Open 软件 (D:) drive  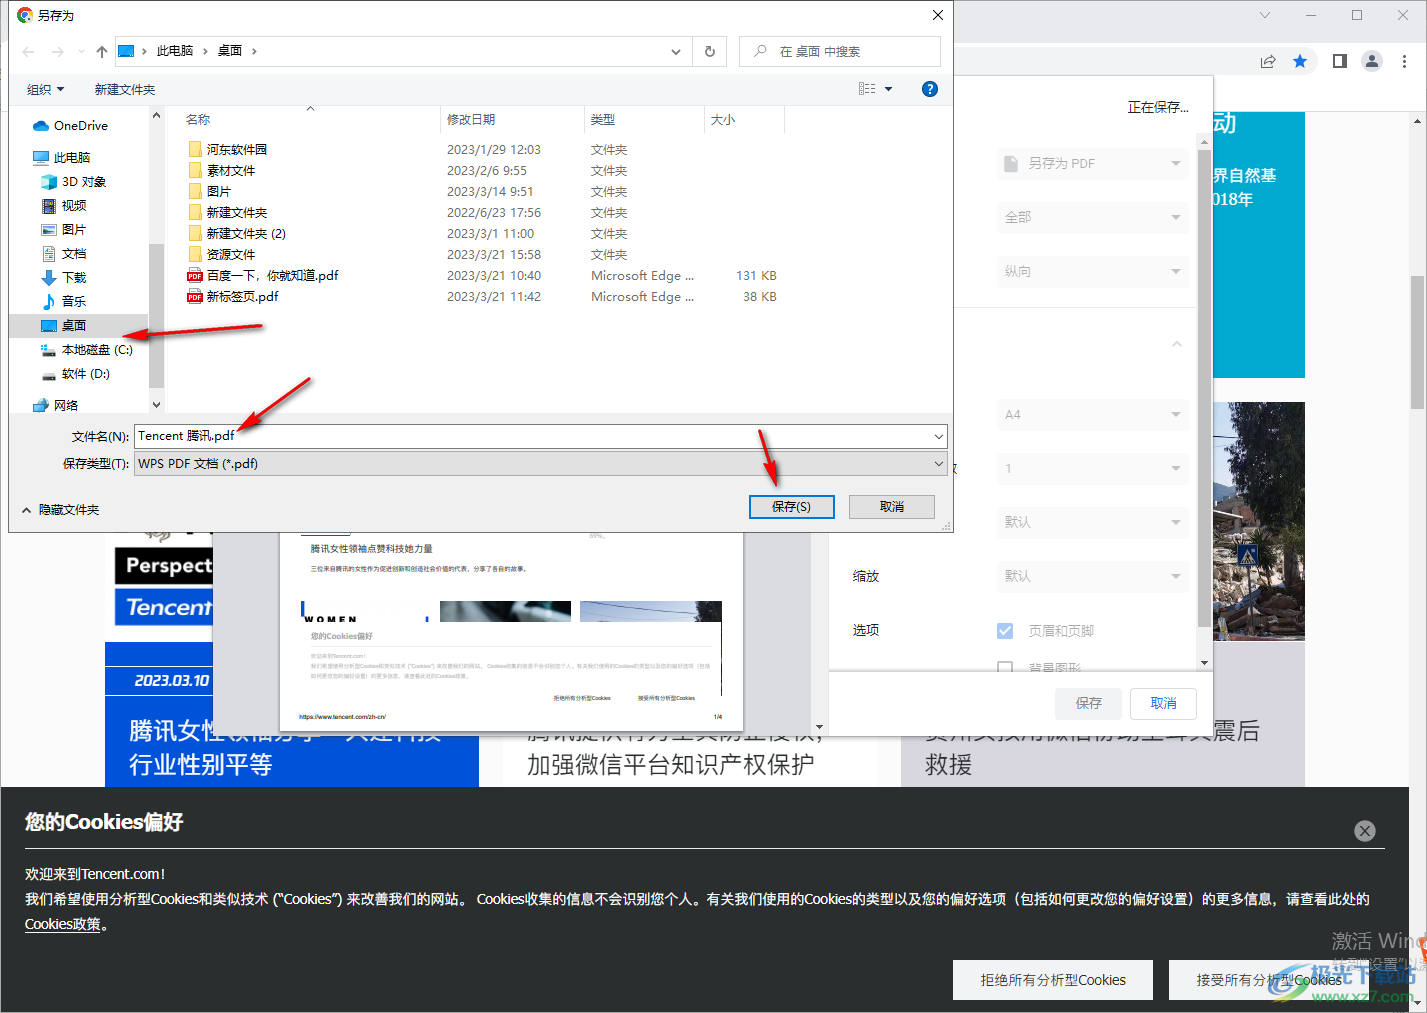(85, 374)
